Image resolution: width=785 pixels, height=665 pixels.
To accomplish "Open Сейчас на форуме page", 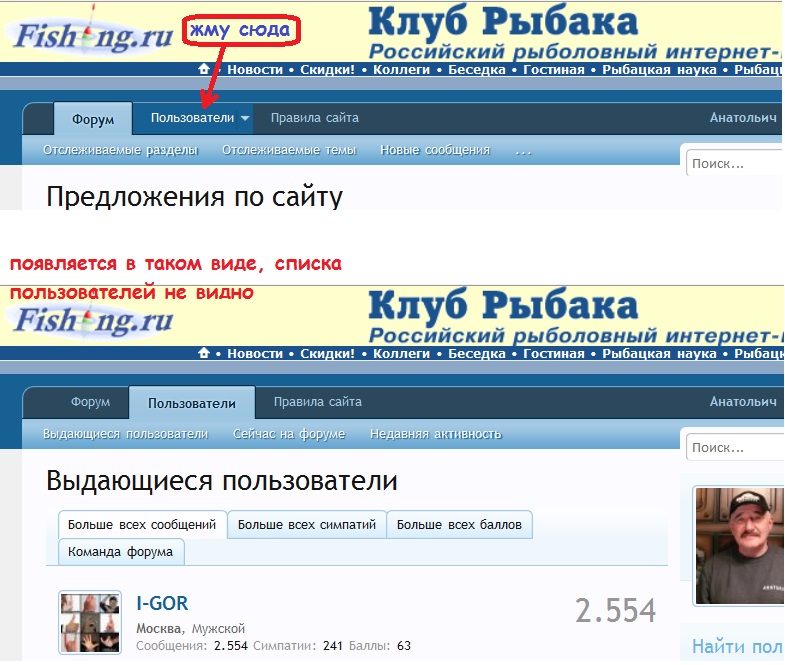I will click(289, 434).
